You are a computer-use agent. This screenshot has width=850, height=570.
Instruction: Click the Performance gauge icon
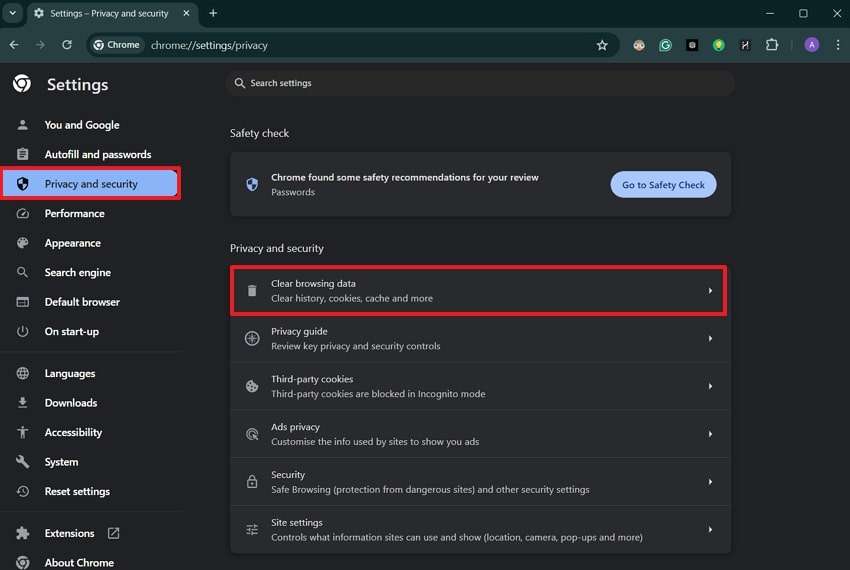[x=22, y=213]
